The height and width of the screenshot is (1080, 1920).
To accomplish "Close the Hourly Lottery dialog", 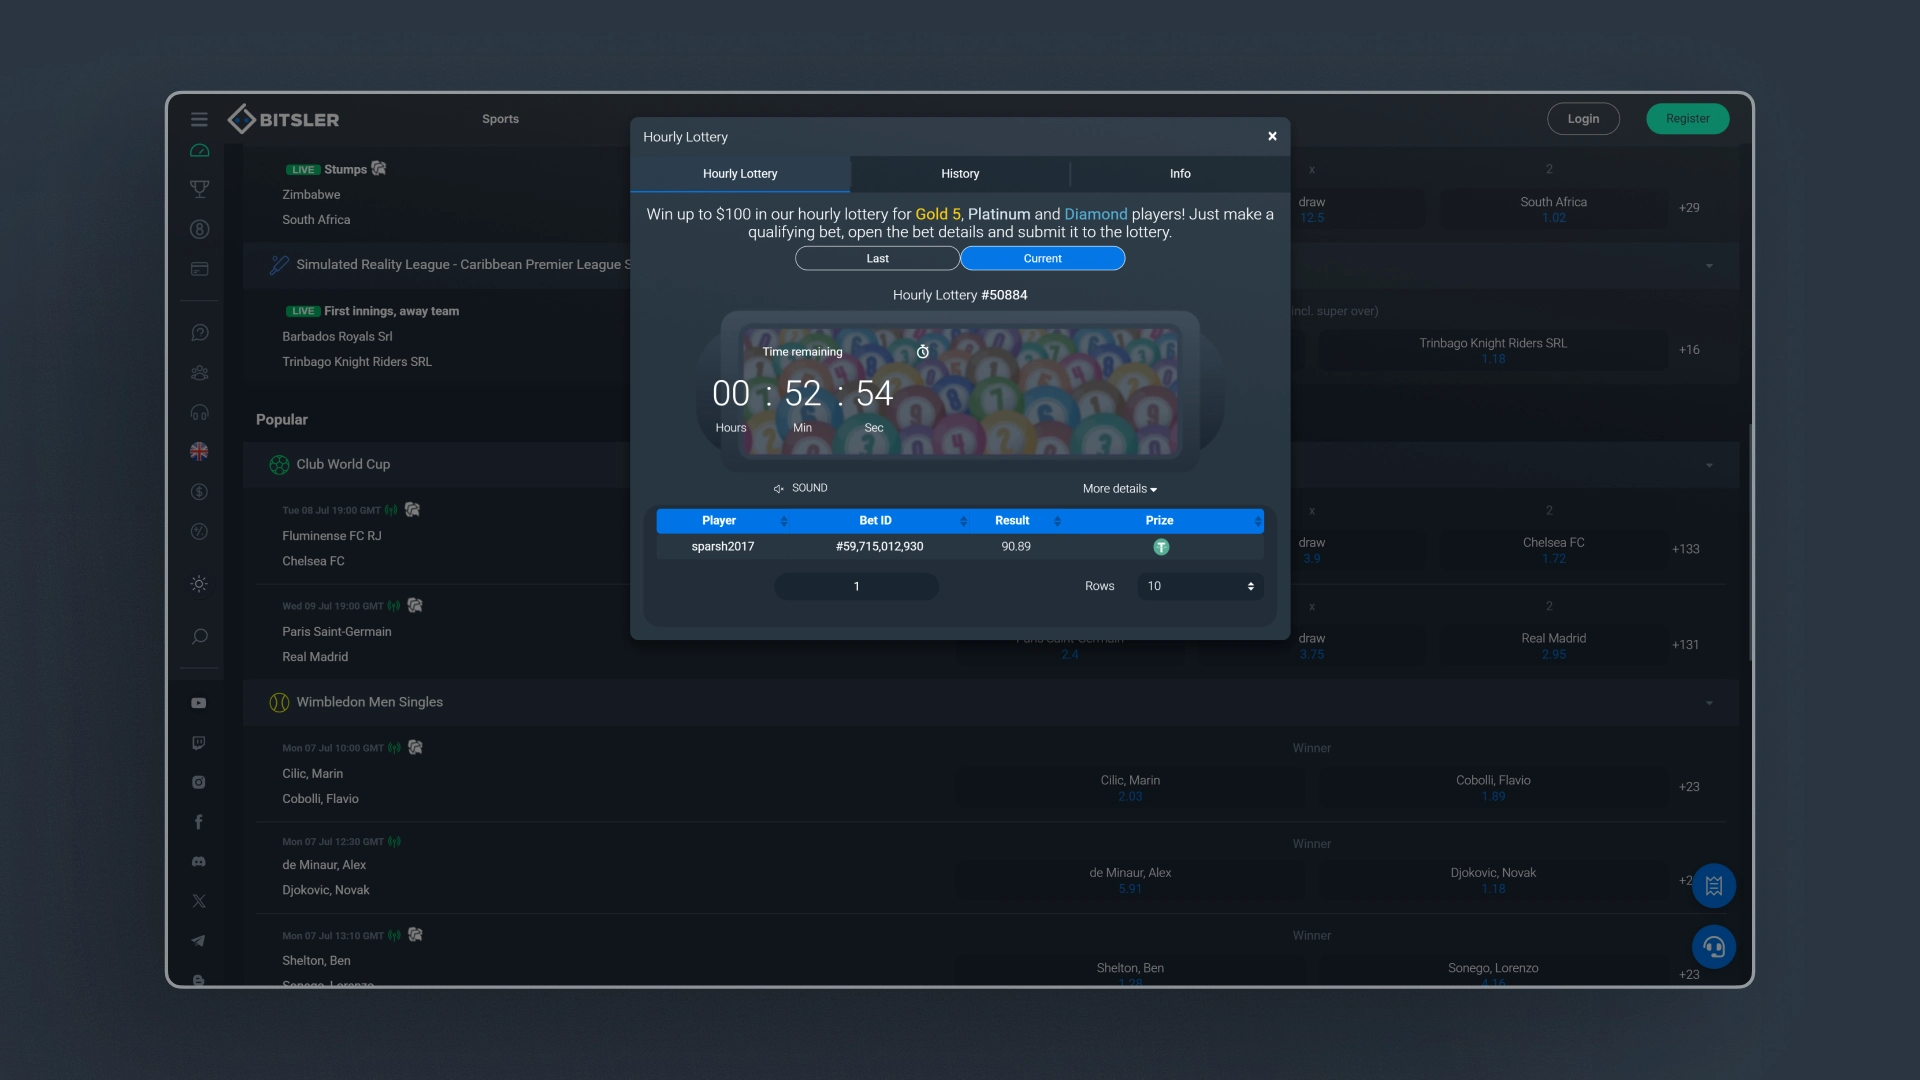I will coord(1272,137).
